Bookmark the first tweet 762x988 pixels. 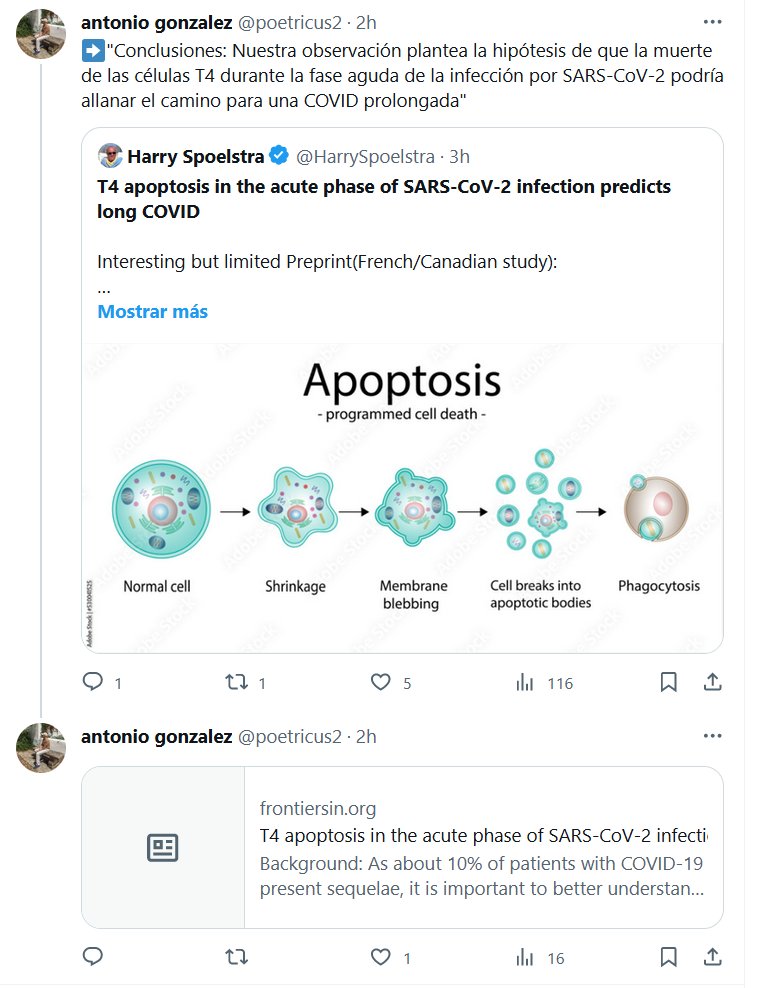(669, 682)
